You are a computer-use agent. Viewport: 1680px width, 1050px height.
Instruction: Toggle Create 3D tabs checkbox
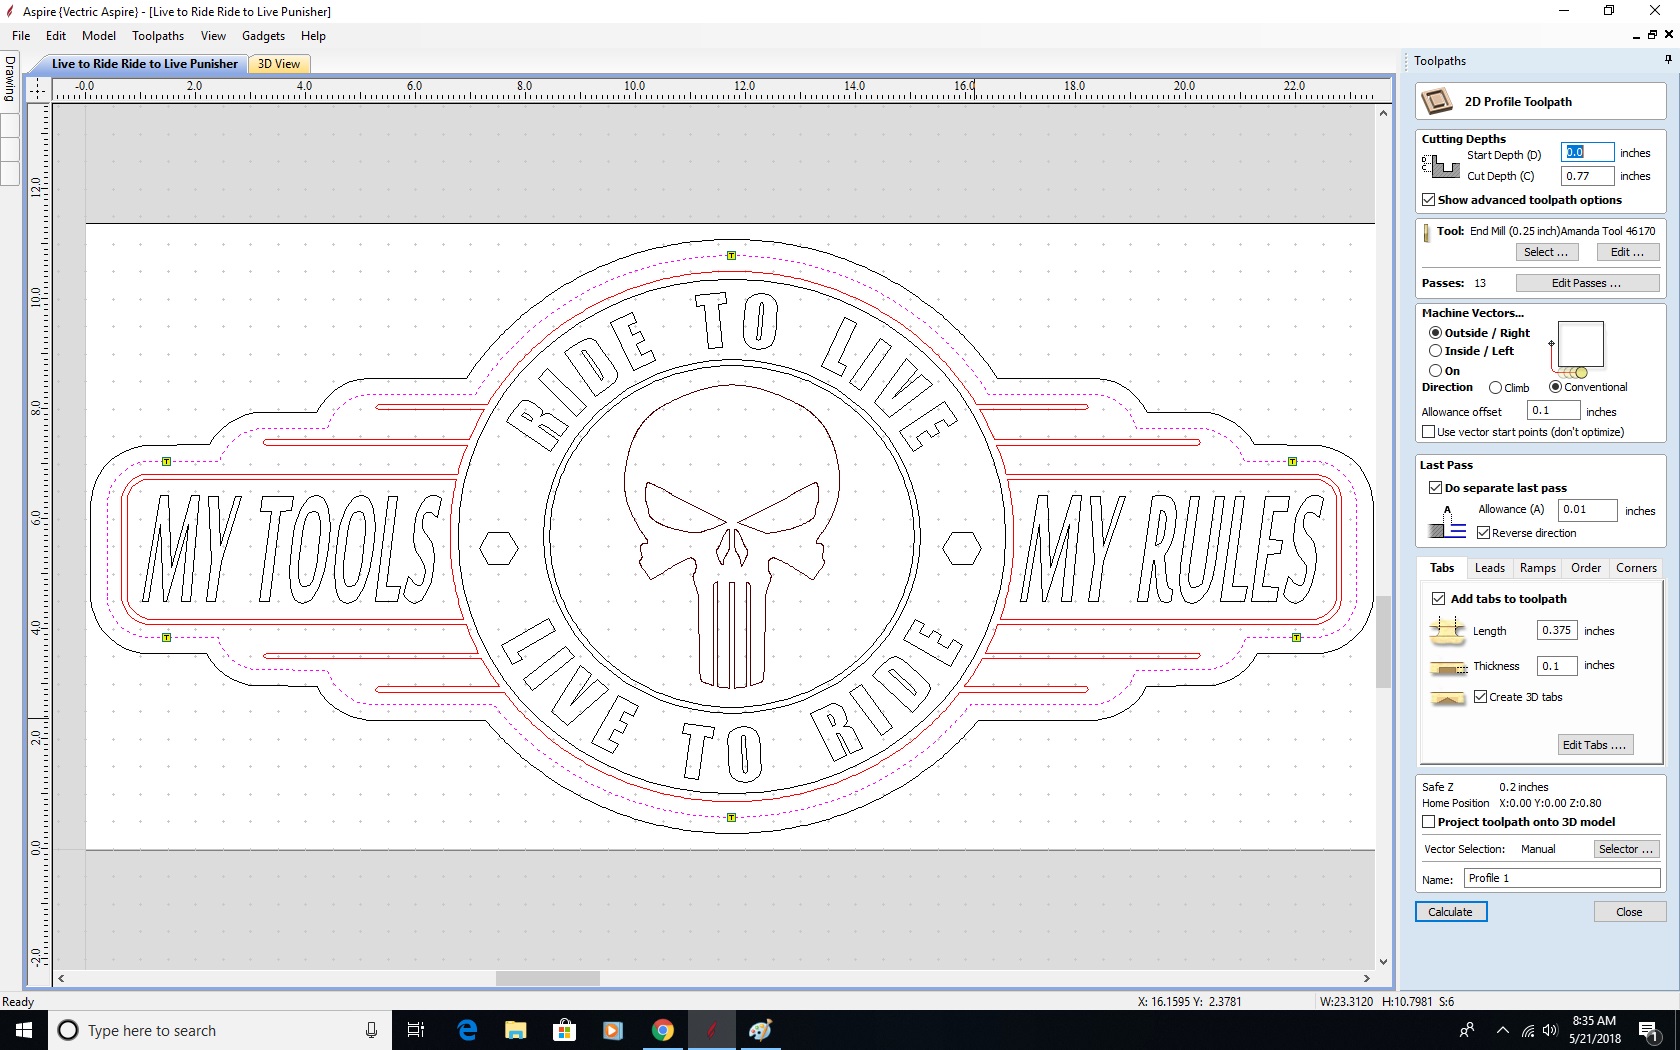pyautogui.click(x=1480, y=697)
